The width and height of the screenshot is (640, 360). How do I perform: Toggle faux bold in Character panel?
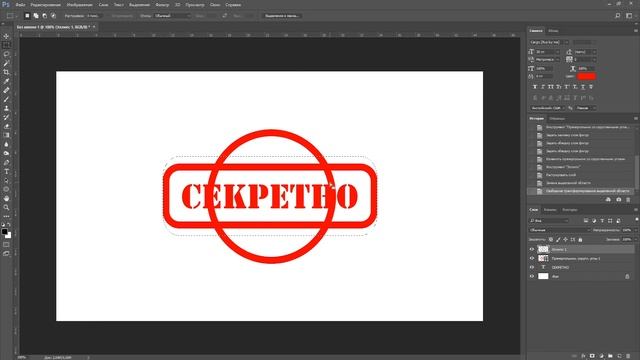point(535,87)
